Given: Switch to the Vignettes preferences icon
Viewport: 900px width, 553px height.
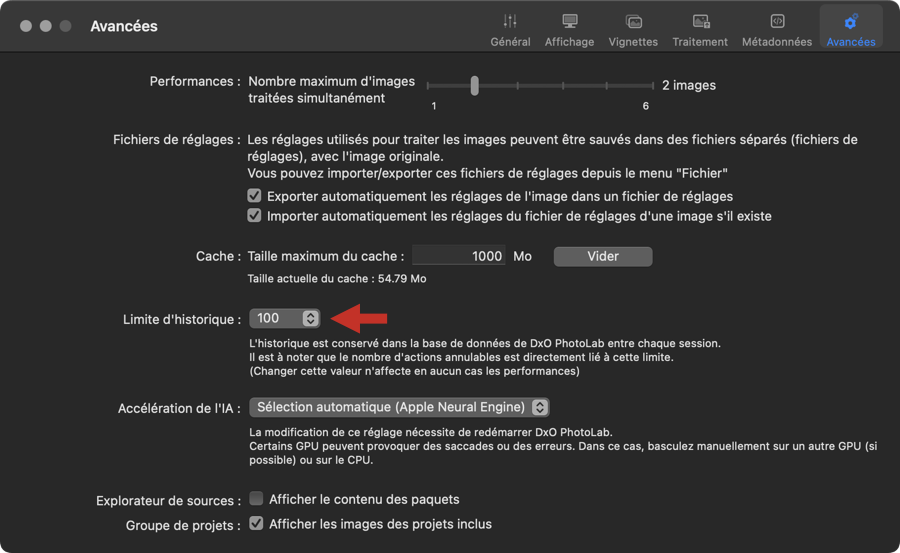Looking at the screenshot, I should [x=633, y=21].
